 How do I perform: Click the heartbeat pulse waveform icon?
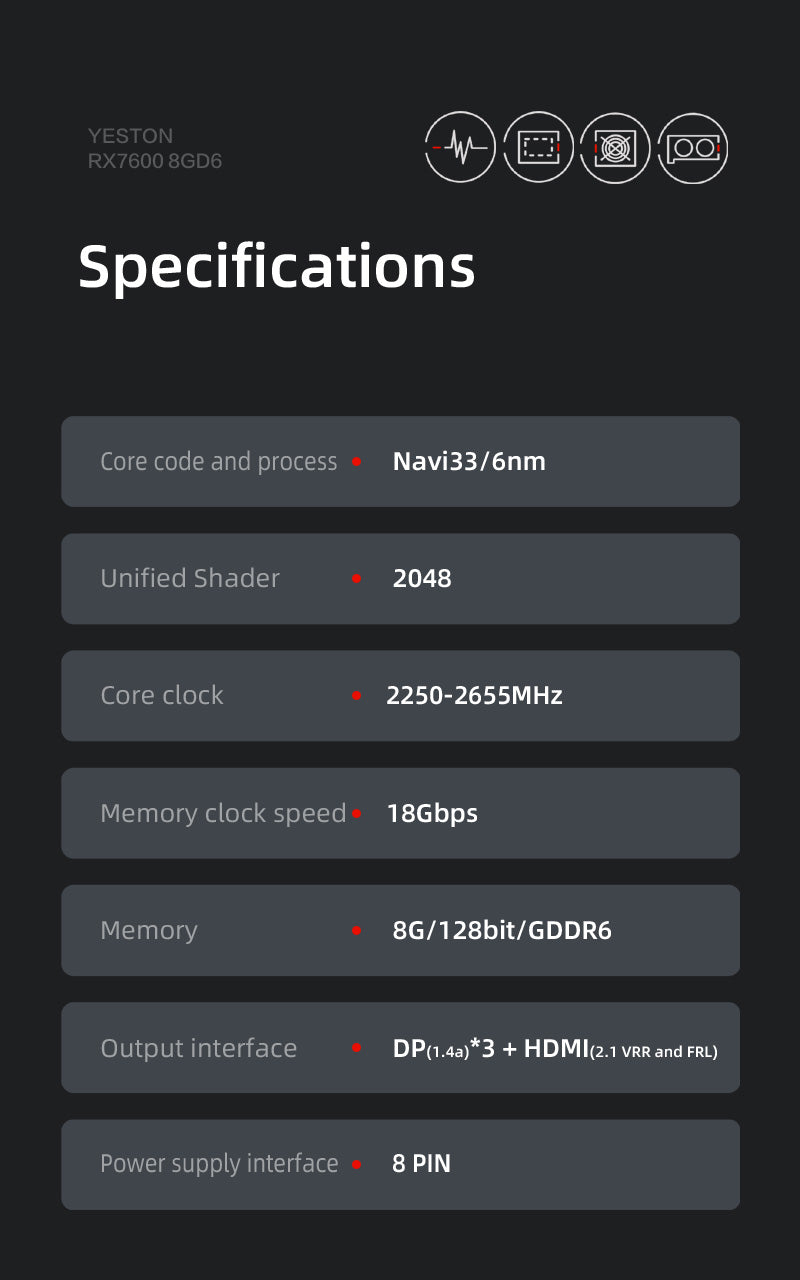(460, 148)
